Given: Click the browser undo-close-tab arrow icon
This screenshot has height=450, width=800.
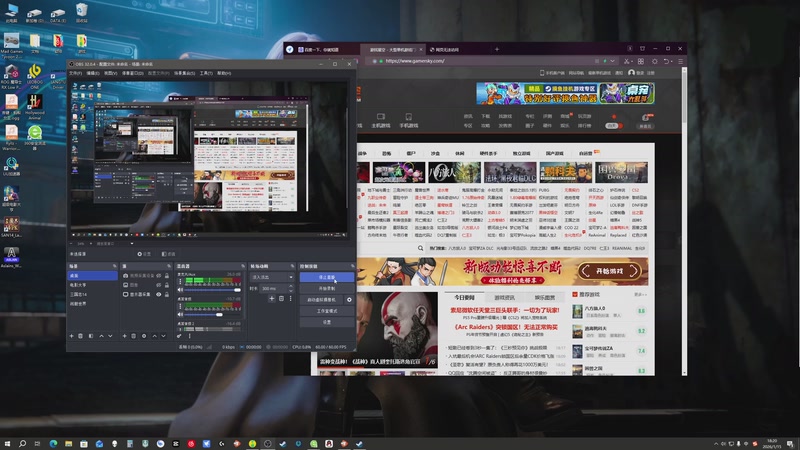Looking at the screenshot, I should (666, 61).
